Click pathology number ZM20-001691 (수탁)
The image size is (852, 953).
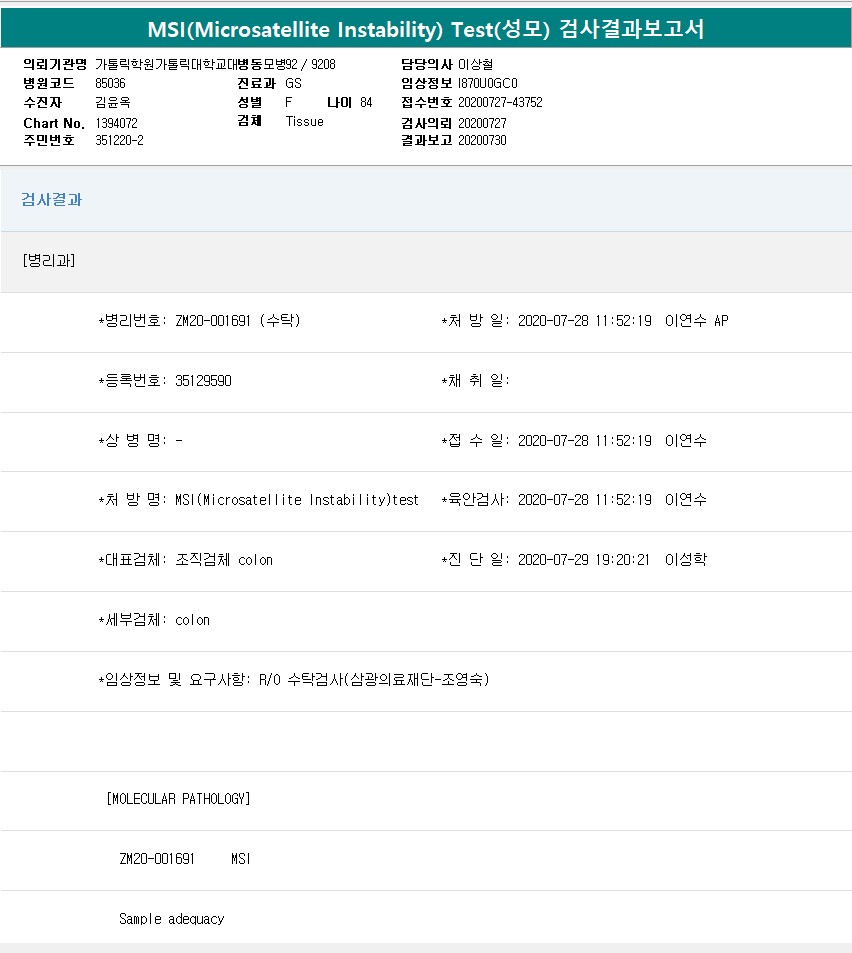coord(238,320)
